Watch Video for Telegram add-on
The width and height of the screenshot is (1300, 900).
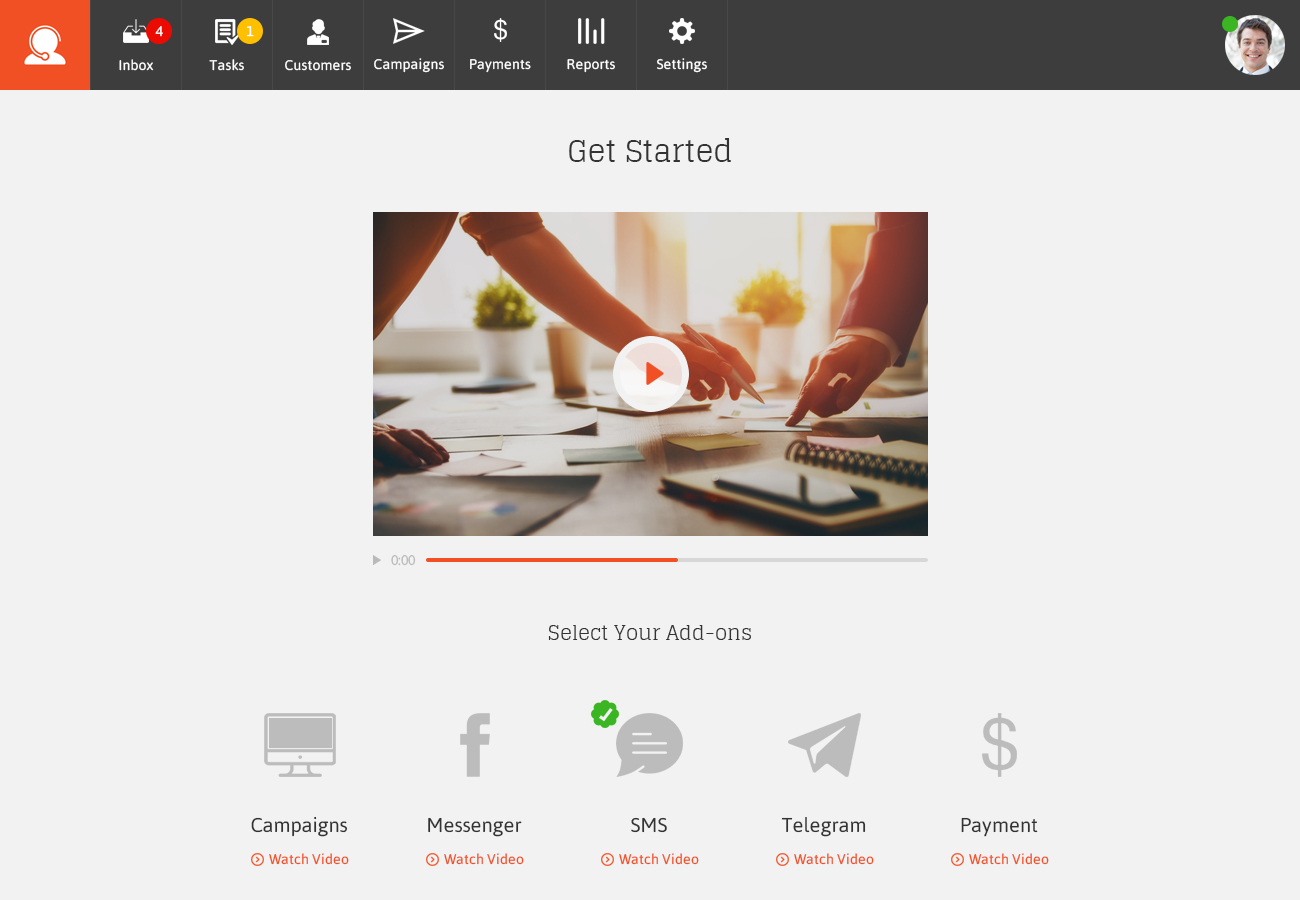tap(825, 859)
